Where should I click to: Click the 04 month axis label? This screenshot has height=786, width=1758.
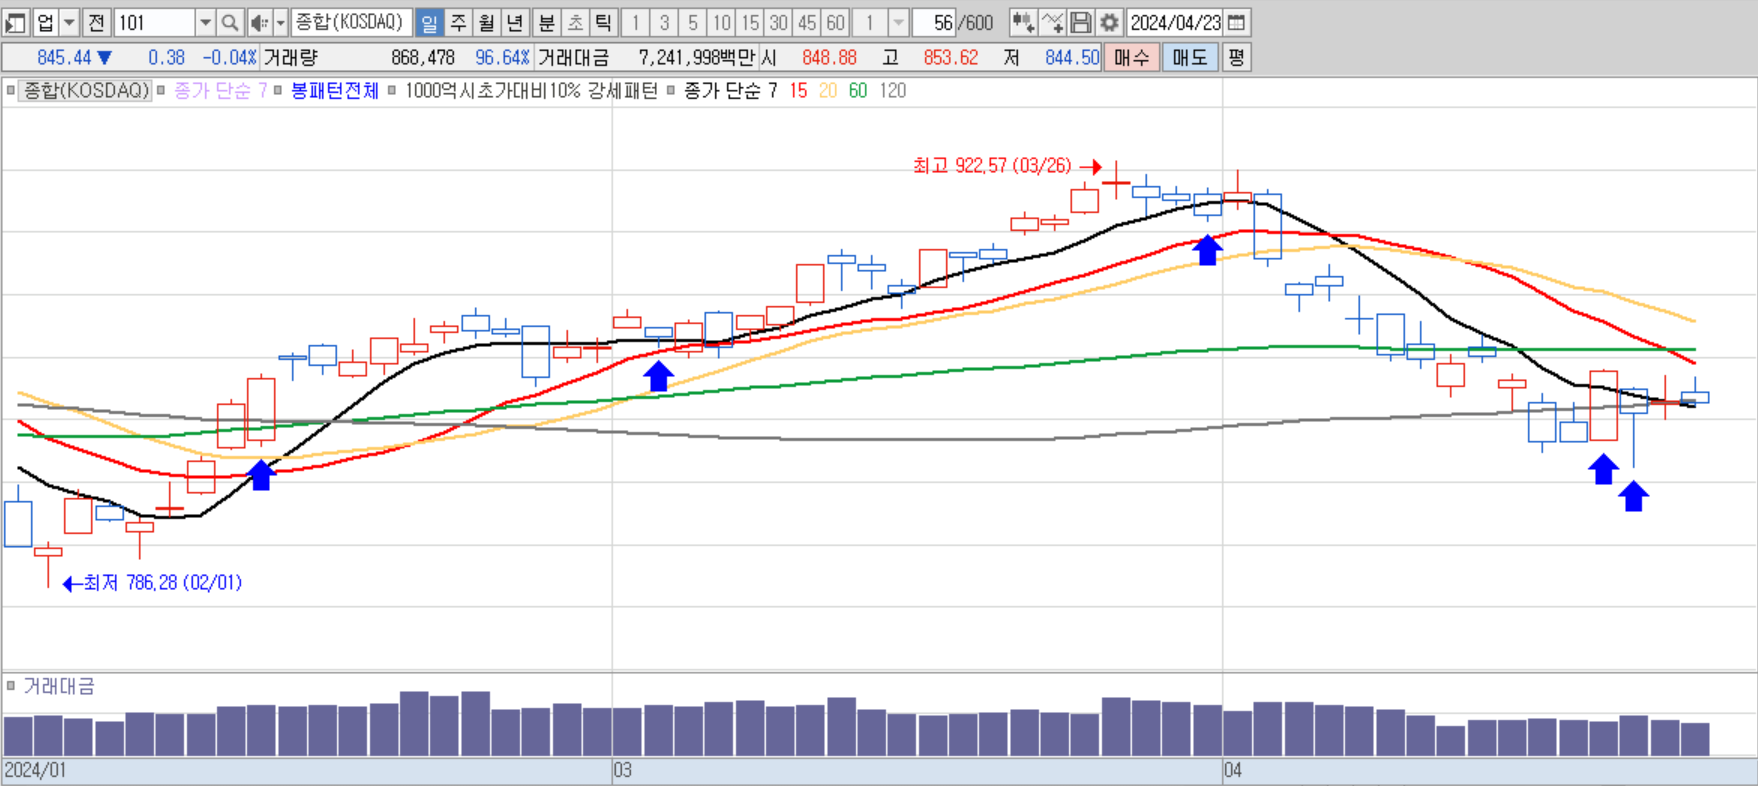[1233, 771]
